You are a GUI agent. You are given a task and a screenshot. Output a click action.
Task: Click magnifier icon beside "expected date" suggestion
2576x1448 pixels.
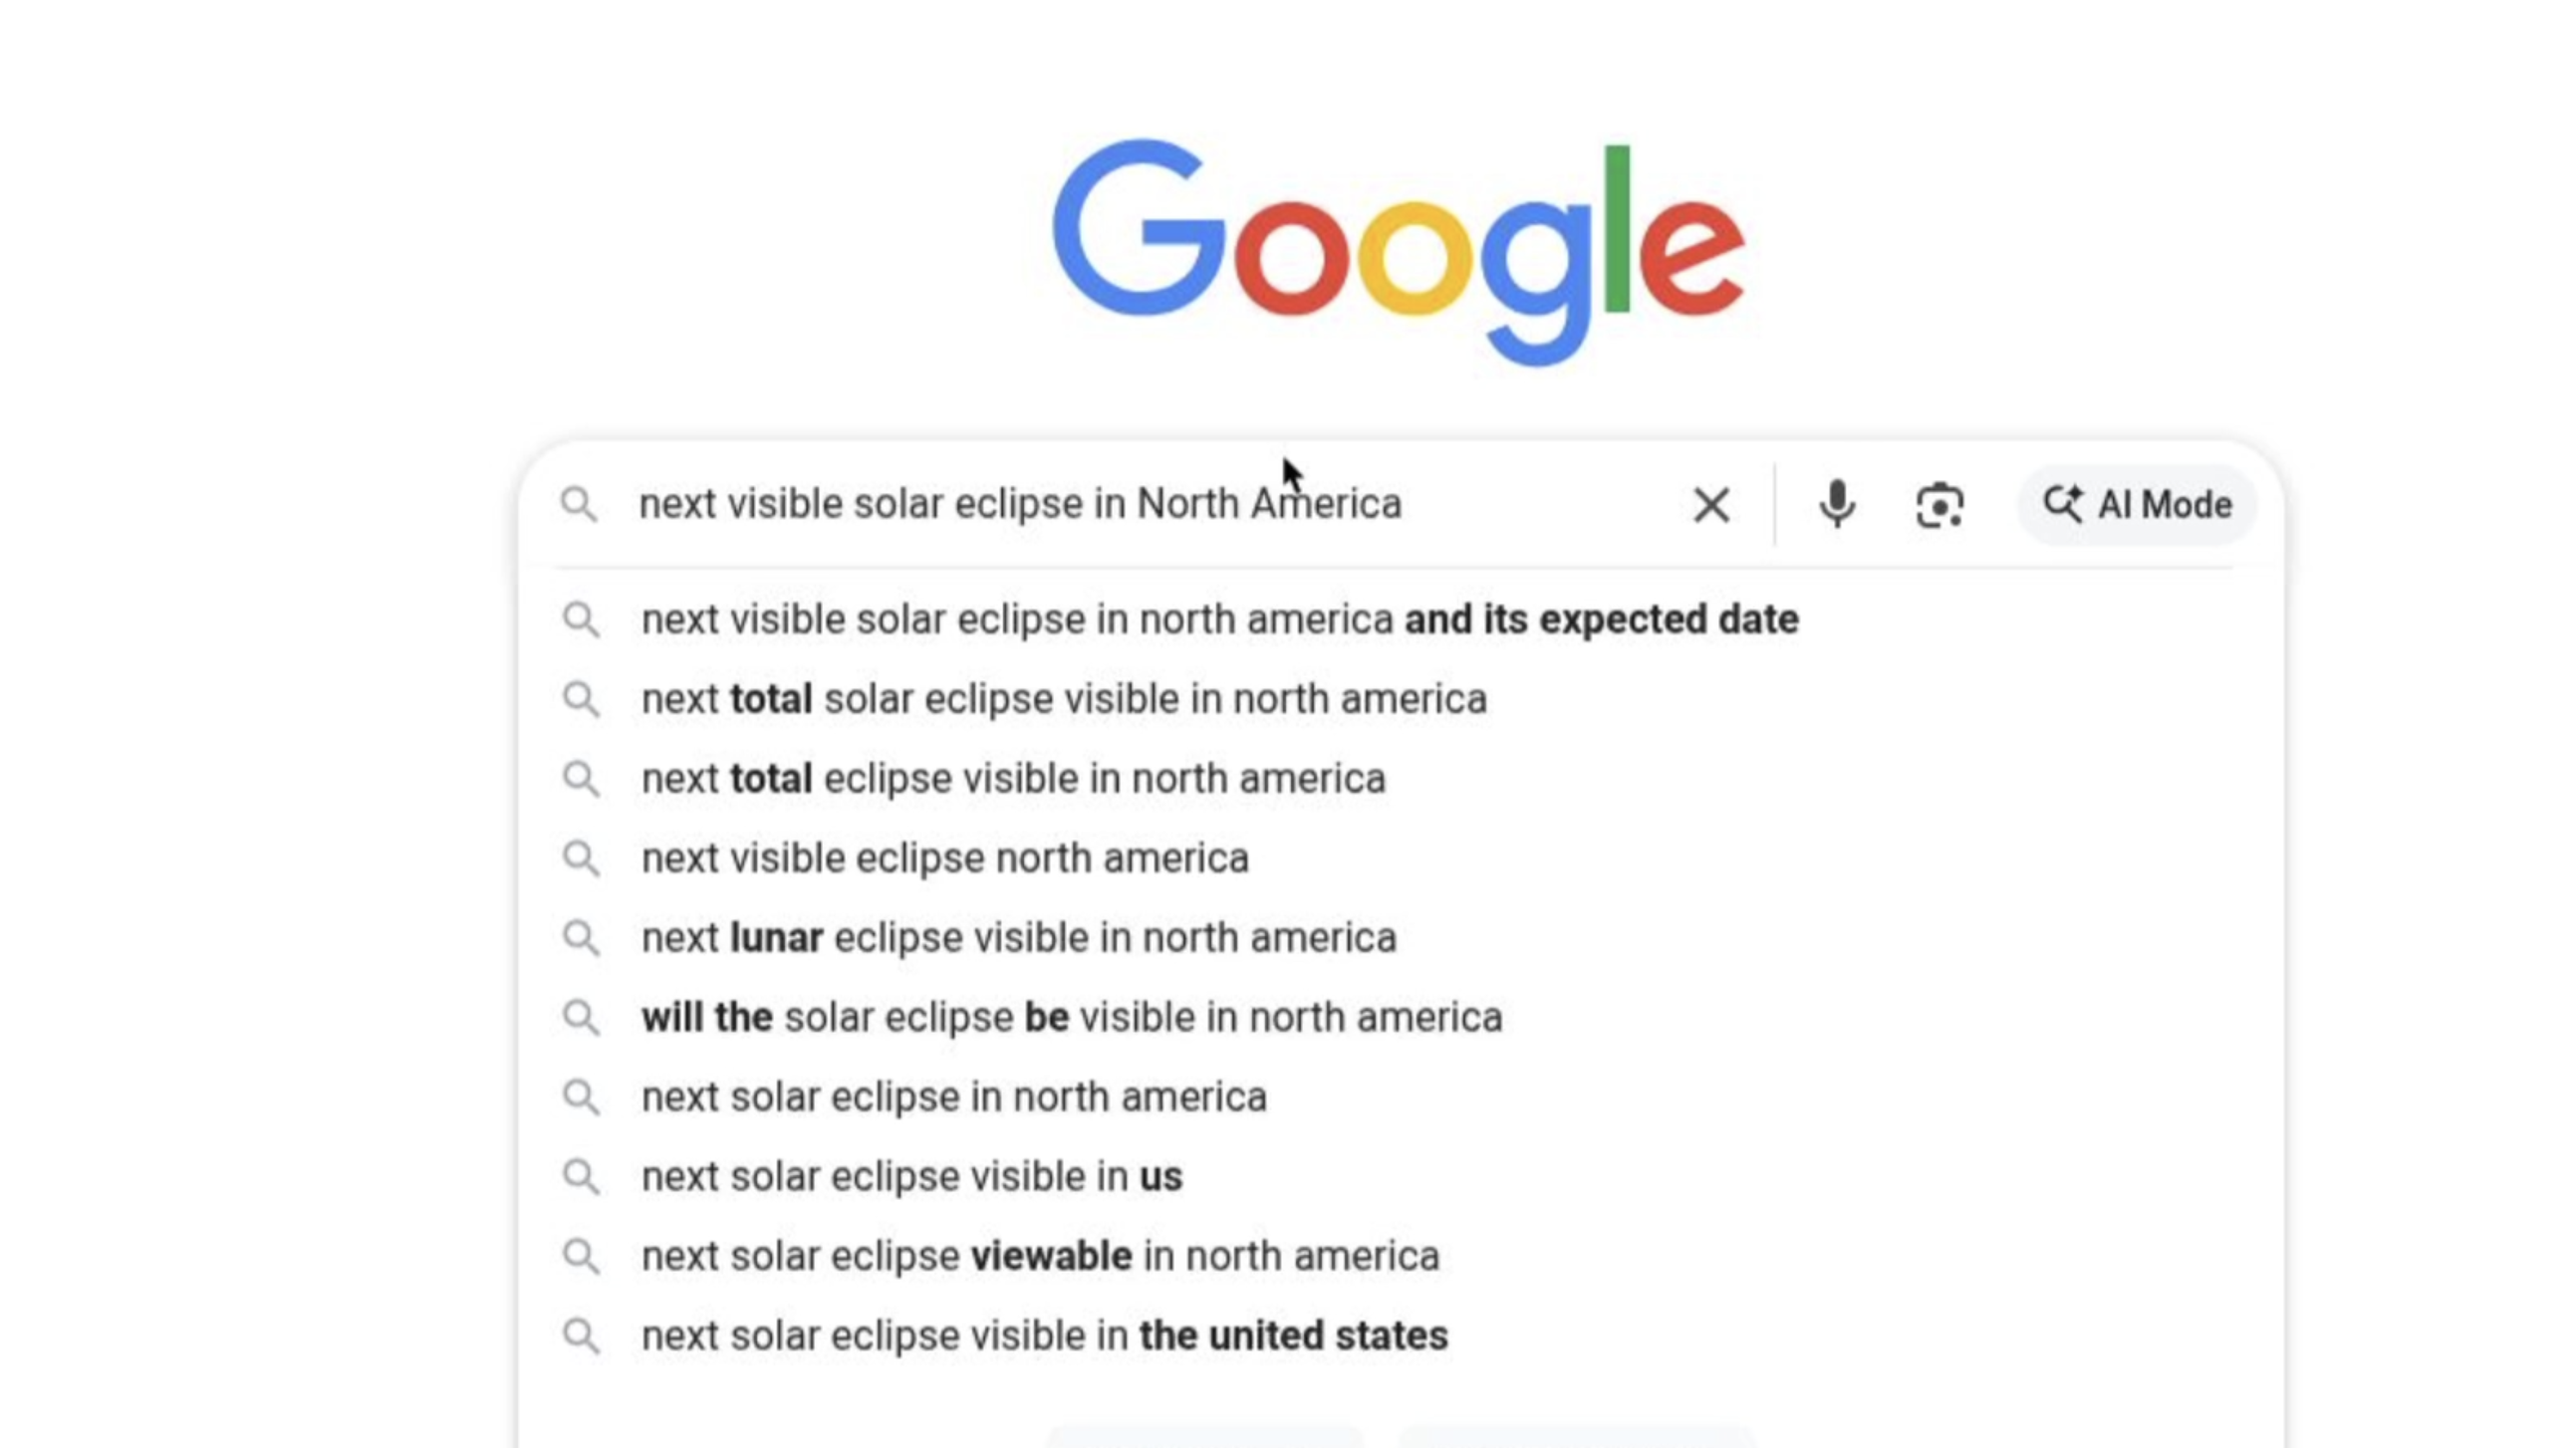pos(581,619)
